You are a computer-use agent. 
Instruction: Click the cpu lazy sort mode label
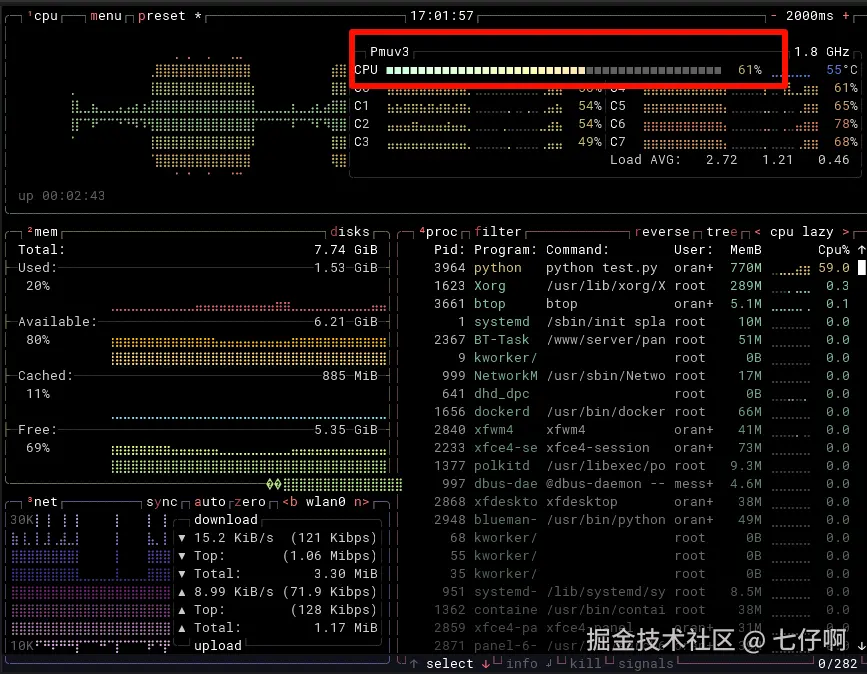click(x=801, y=232)
